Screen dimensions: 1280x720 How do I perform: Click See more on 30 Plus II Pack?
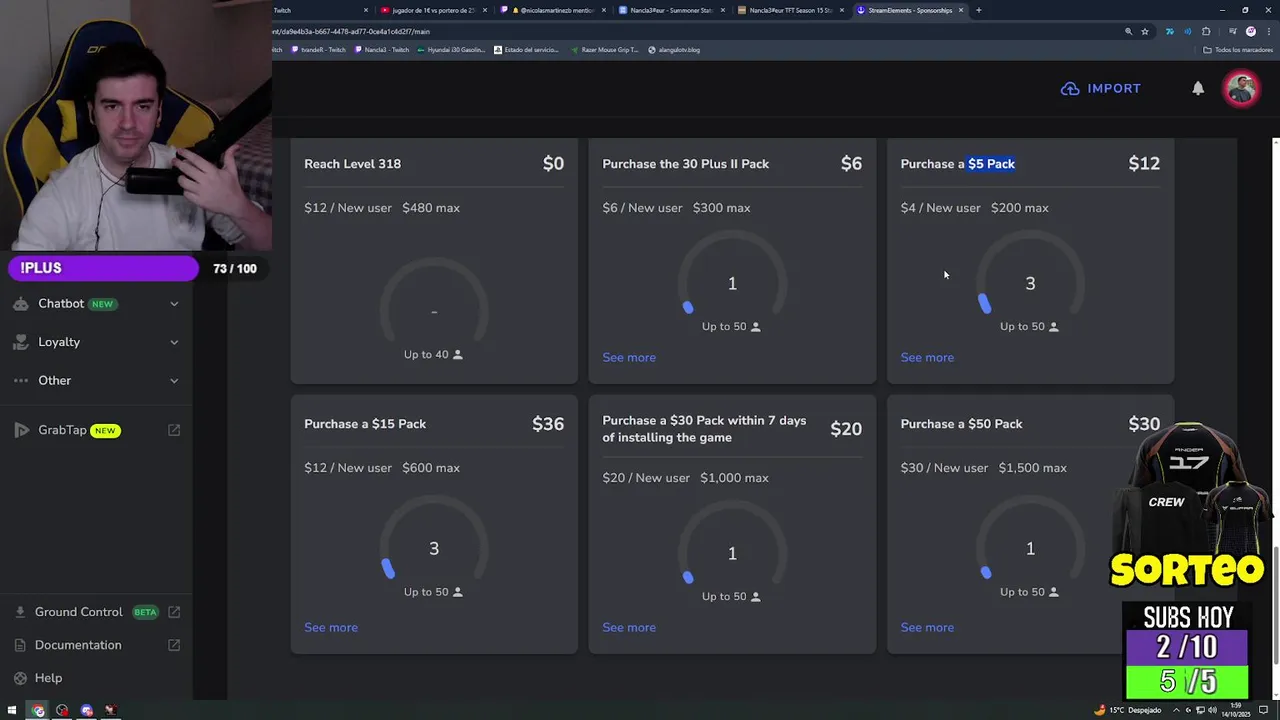pos(629,357)
